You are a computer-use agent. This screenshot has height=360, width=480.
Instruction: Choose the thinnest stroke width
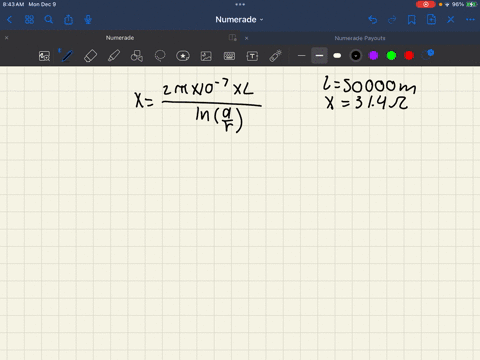coord(301,56)
